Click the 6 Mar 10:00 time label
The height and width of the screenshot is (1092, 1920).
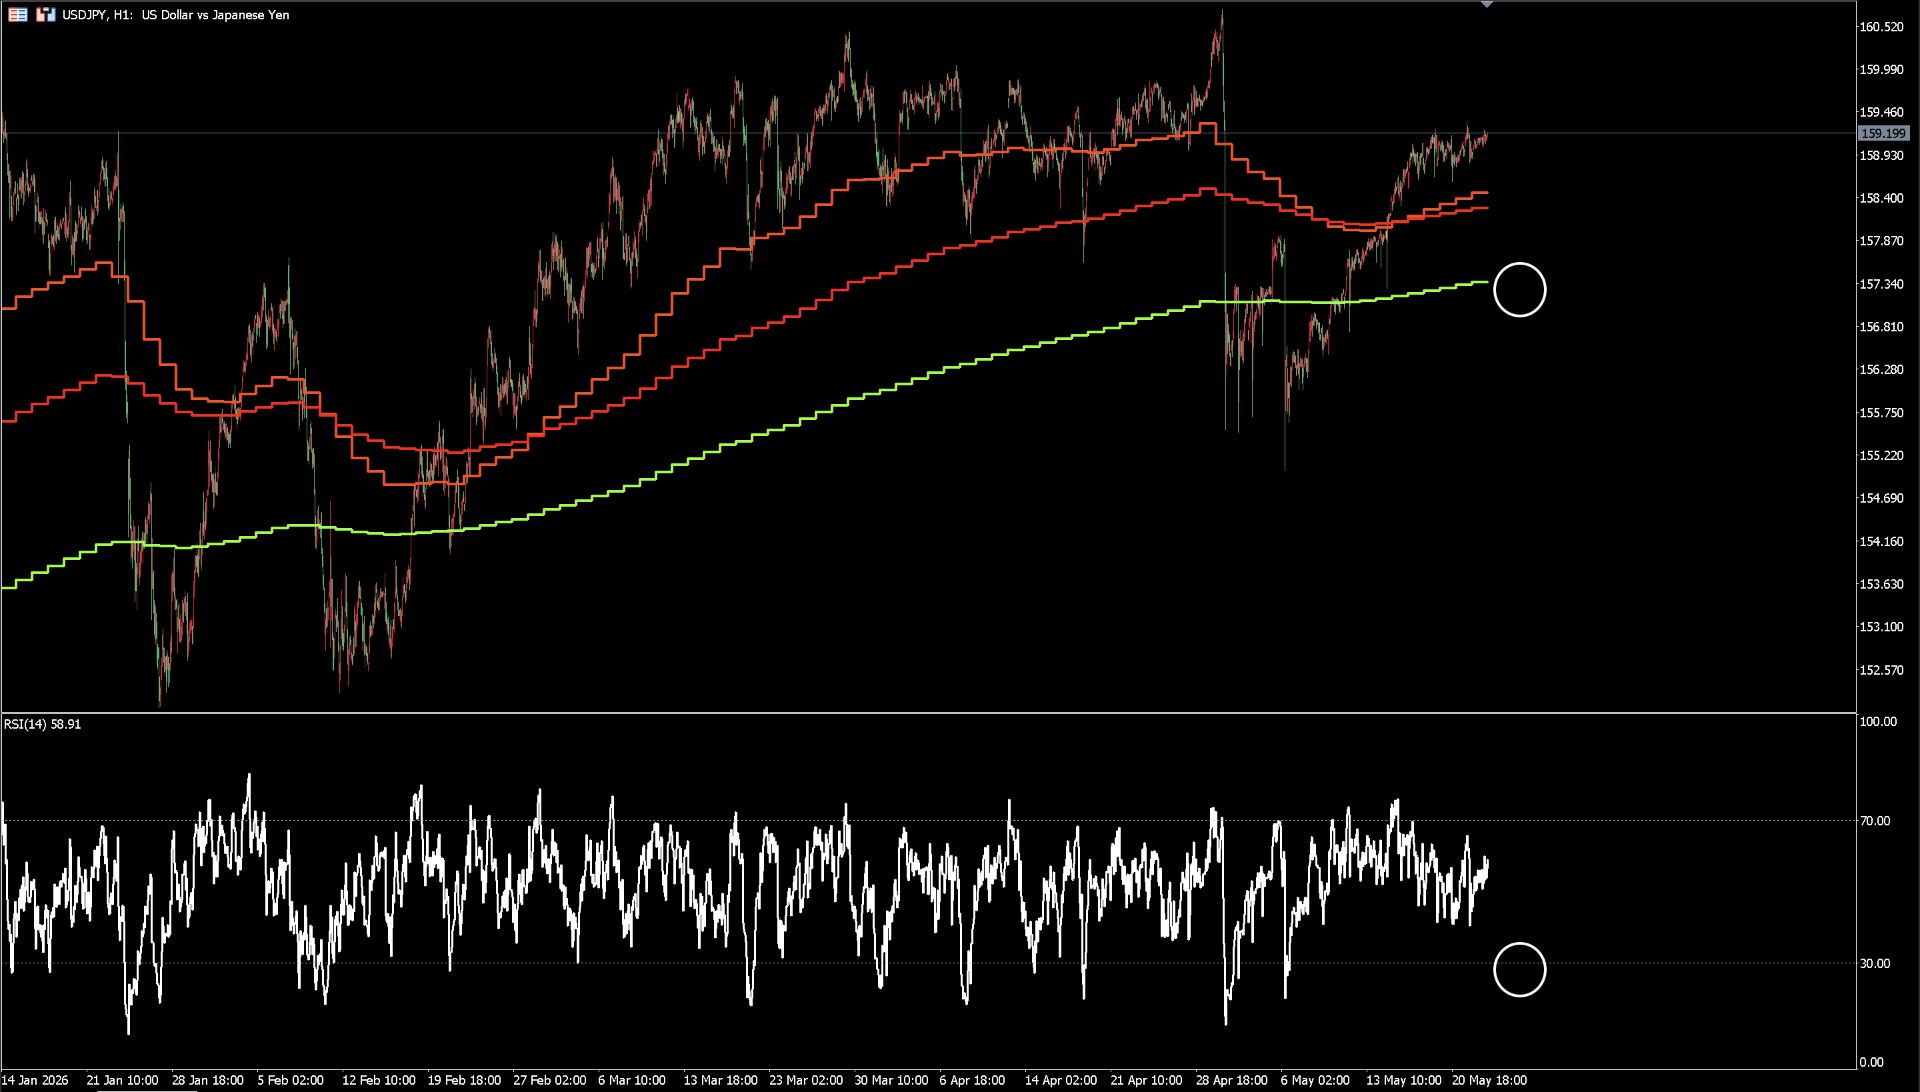(632, 1080)
